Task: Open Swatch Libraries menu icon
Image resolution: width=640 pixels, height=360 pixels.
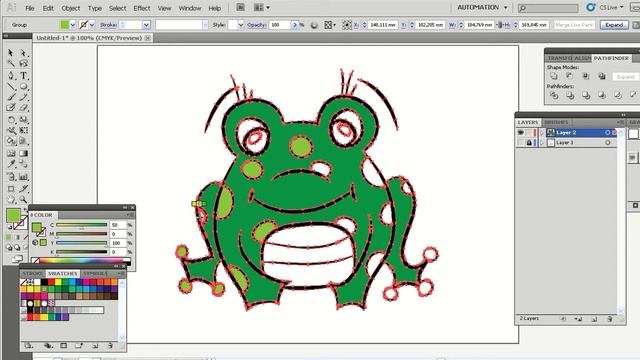Action: [x=28, y=346]
